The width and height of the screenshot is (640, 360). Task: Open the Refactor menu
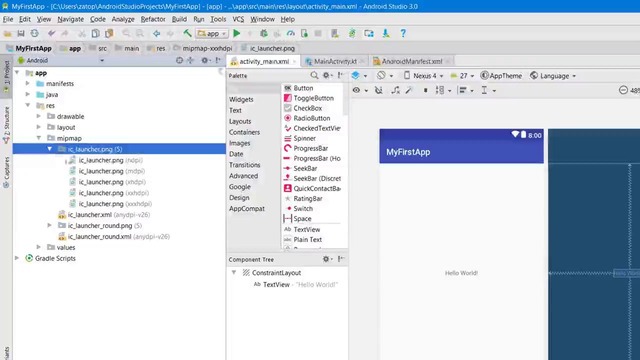[153, 19]
